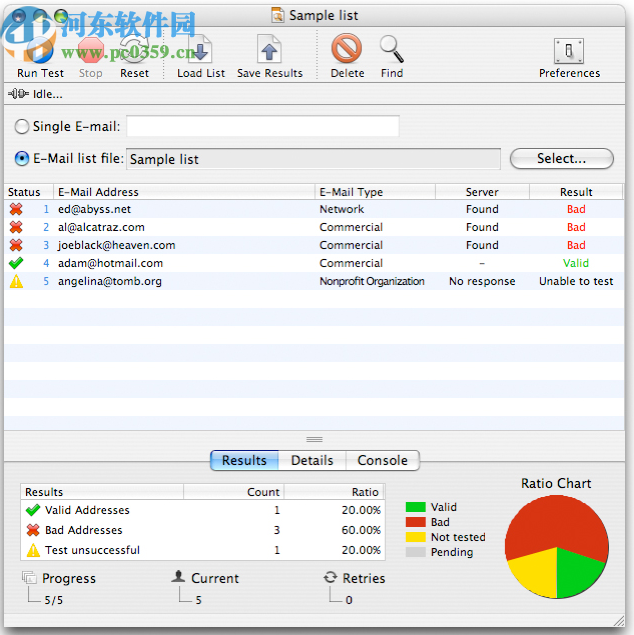The height and width of the screenshot is (635, 634).
Task: Click the warning icon for angelina@tomb.org
Action: click(x=16, y=281)
